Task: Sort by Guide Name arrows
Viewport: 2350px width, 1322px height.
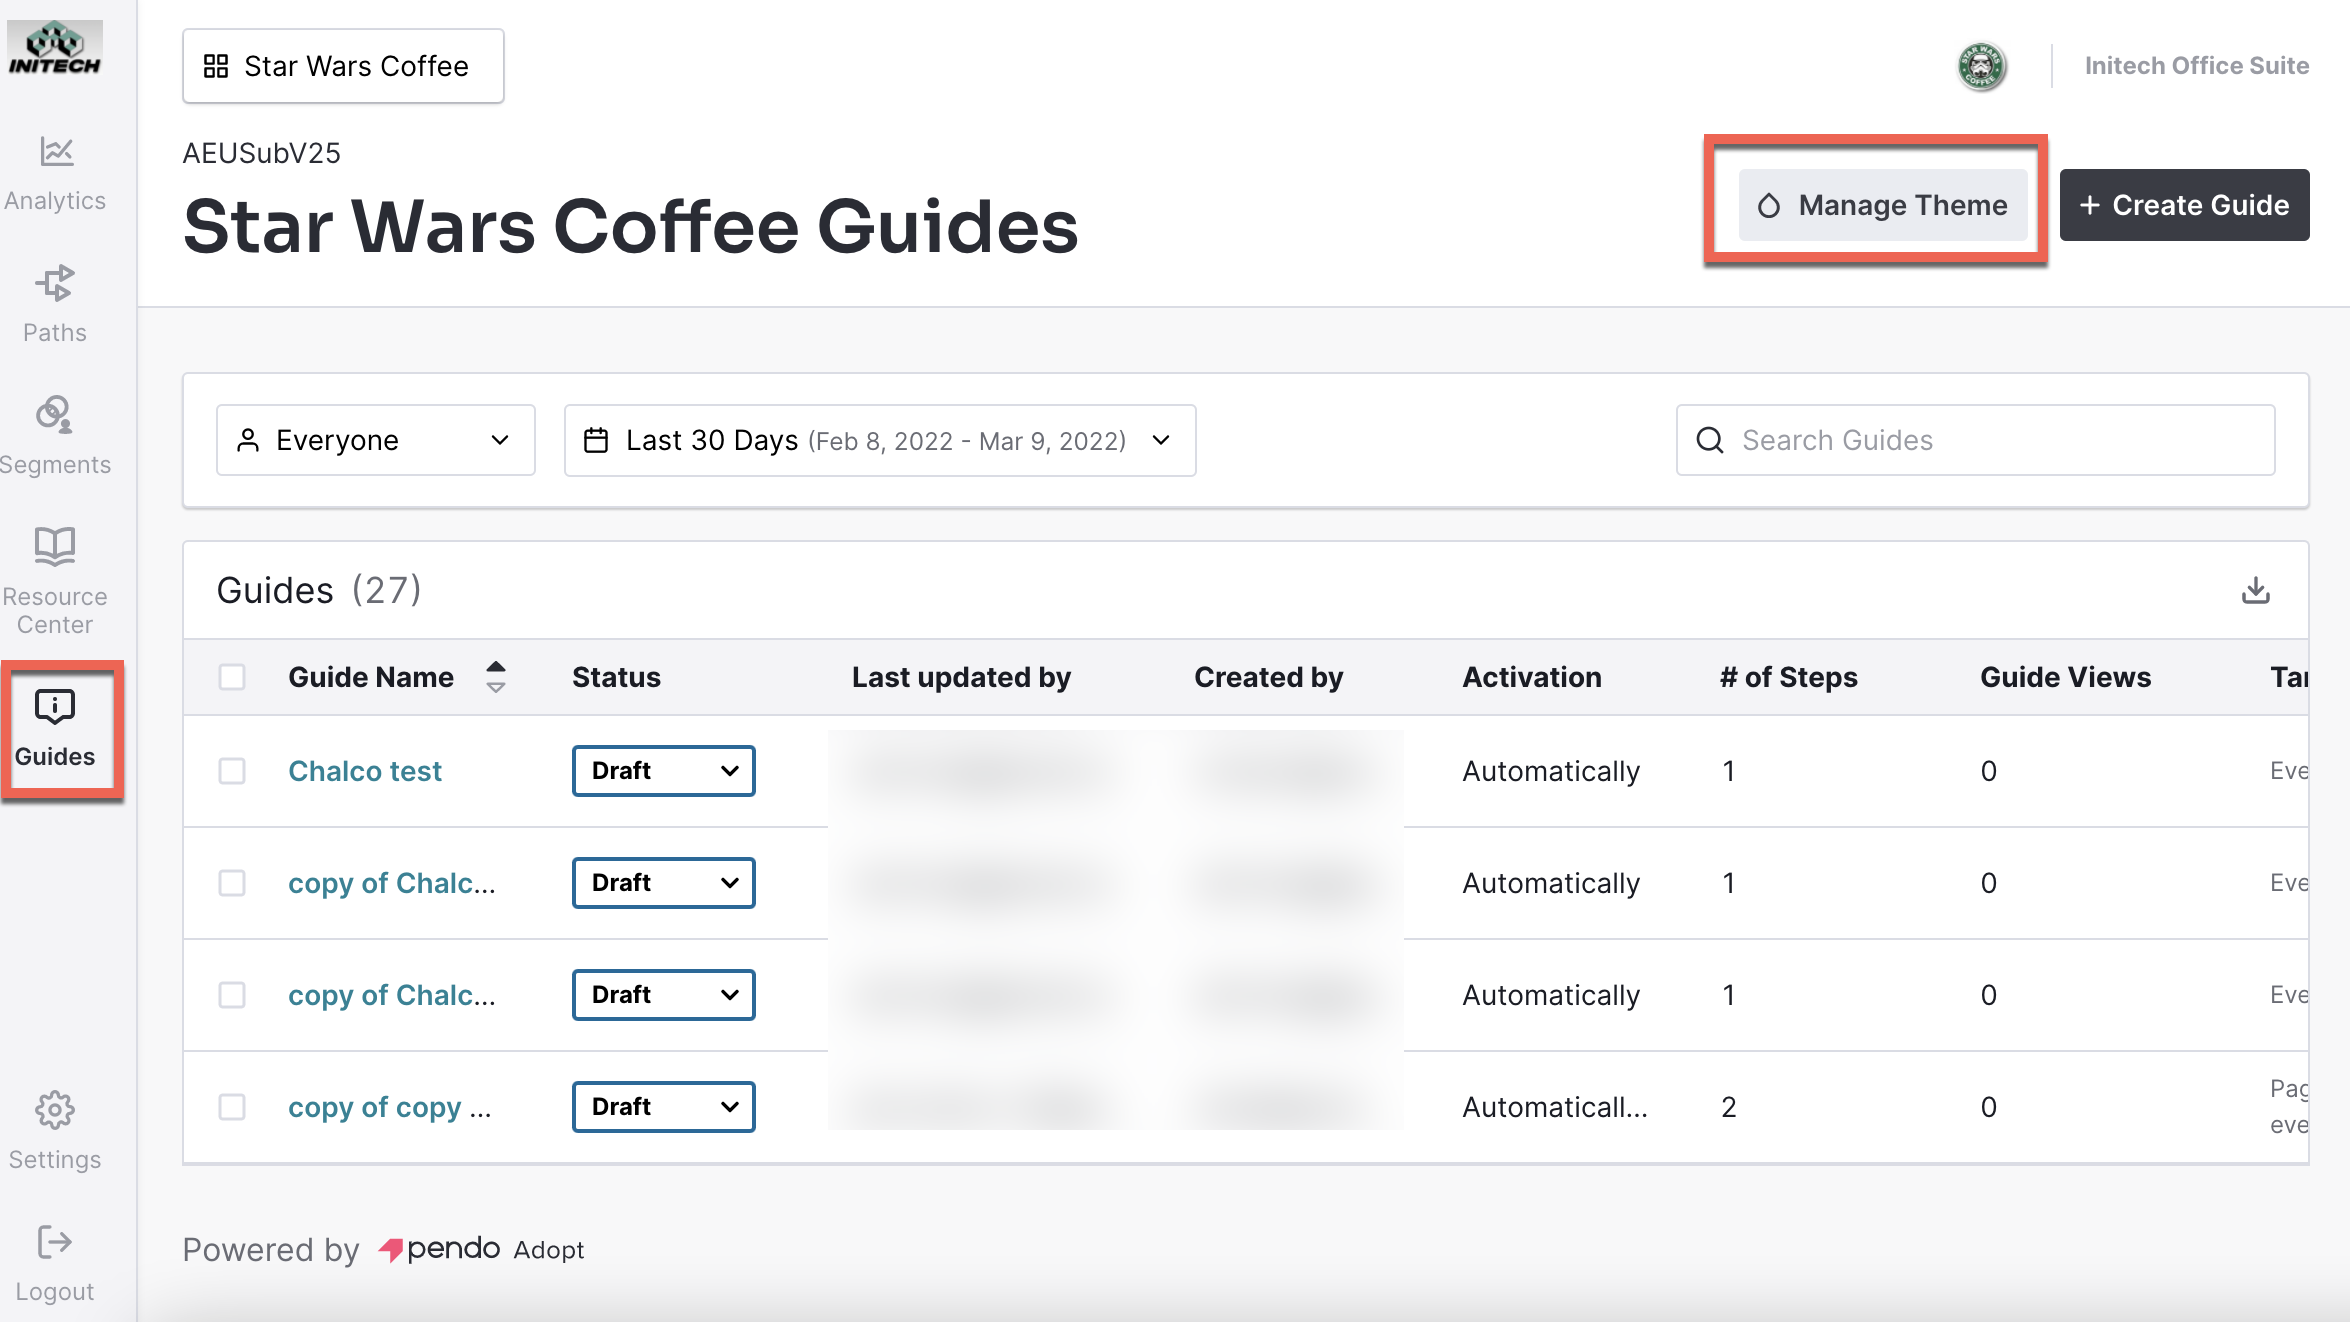Action: (496, 677)
